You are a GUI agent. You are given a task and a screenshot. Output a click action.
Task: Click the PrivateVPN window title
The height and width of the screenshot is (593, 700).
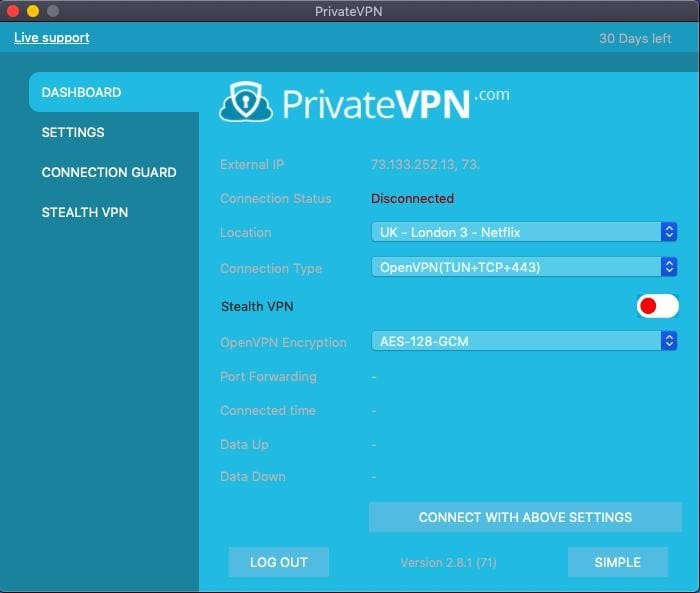[x=349, y=11]
